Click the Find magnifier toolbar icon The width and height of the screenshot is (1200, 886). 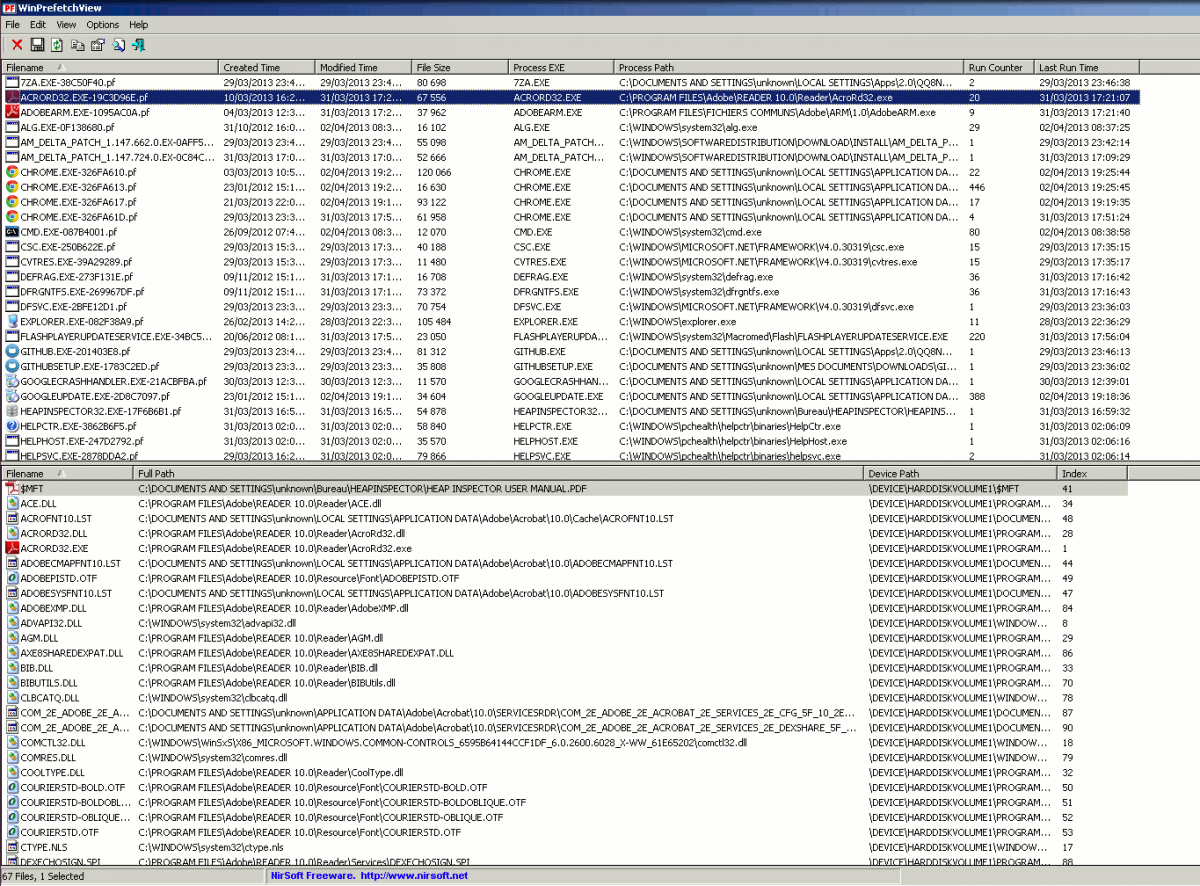pos(118,45)
